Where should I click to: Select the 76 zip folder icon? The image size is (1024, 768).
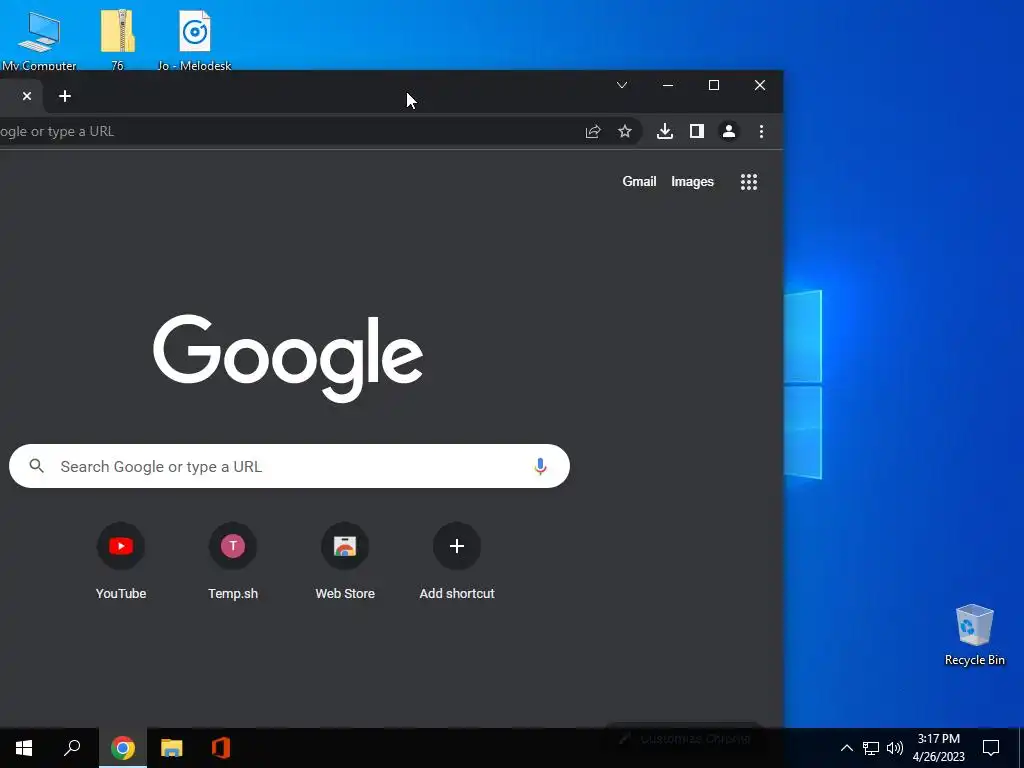click(x=118, y=39)
